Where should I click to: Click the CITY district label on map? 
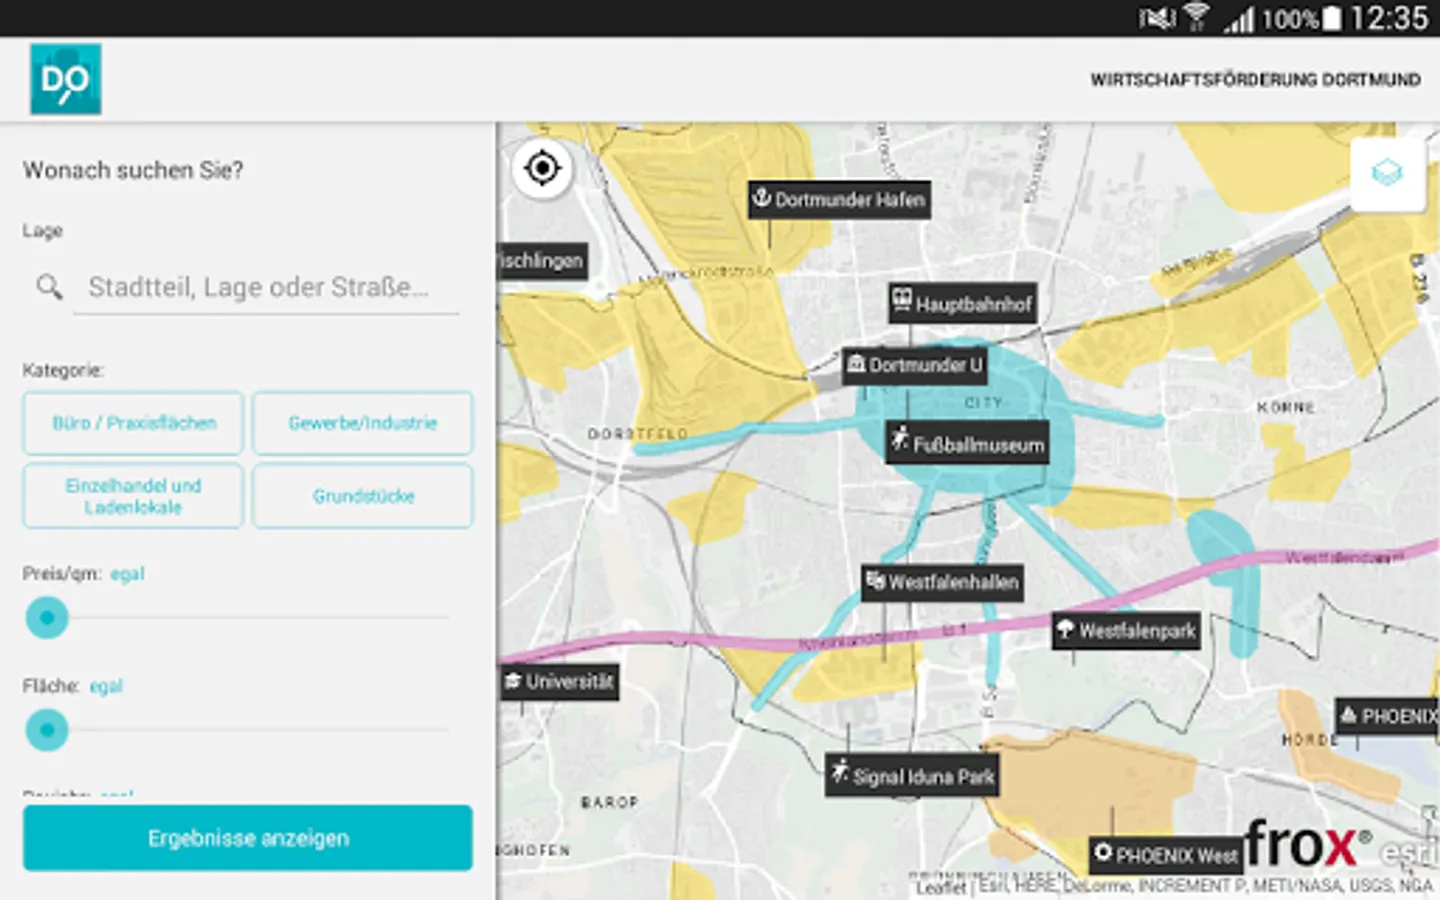click(983, 402)
